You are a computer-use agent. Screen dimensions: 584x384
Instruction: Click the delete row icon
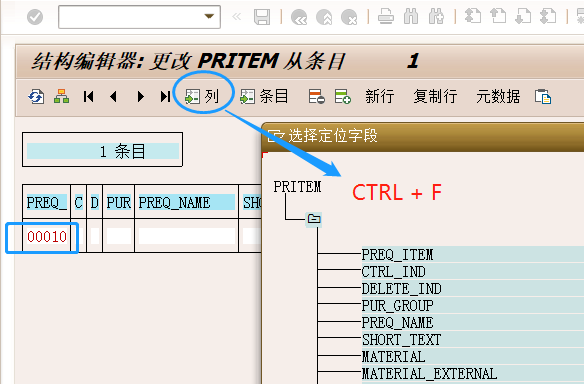(317, 97)
